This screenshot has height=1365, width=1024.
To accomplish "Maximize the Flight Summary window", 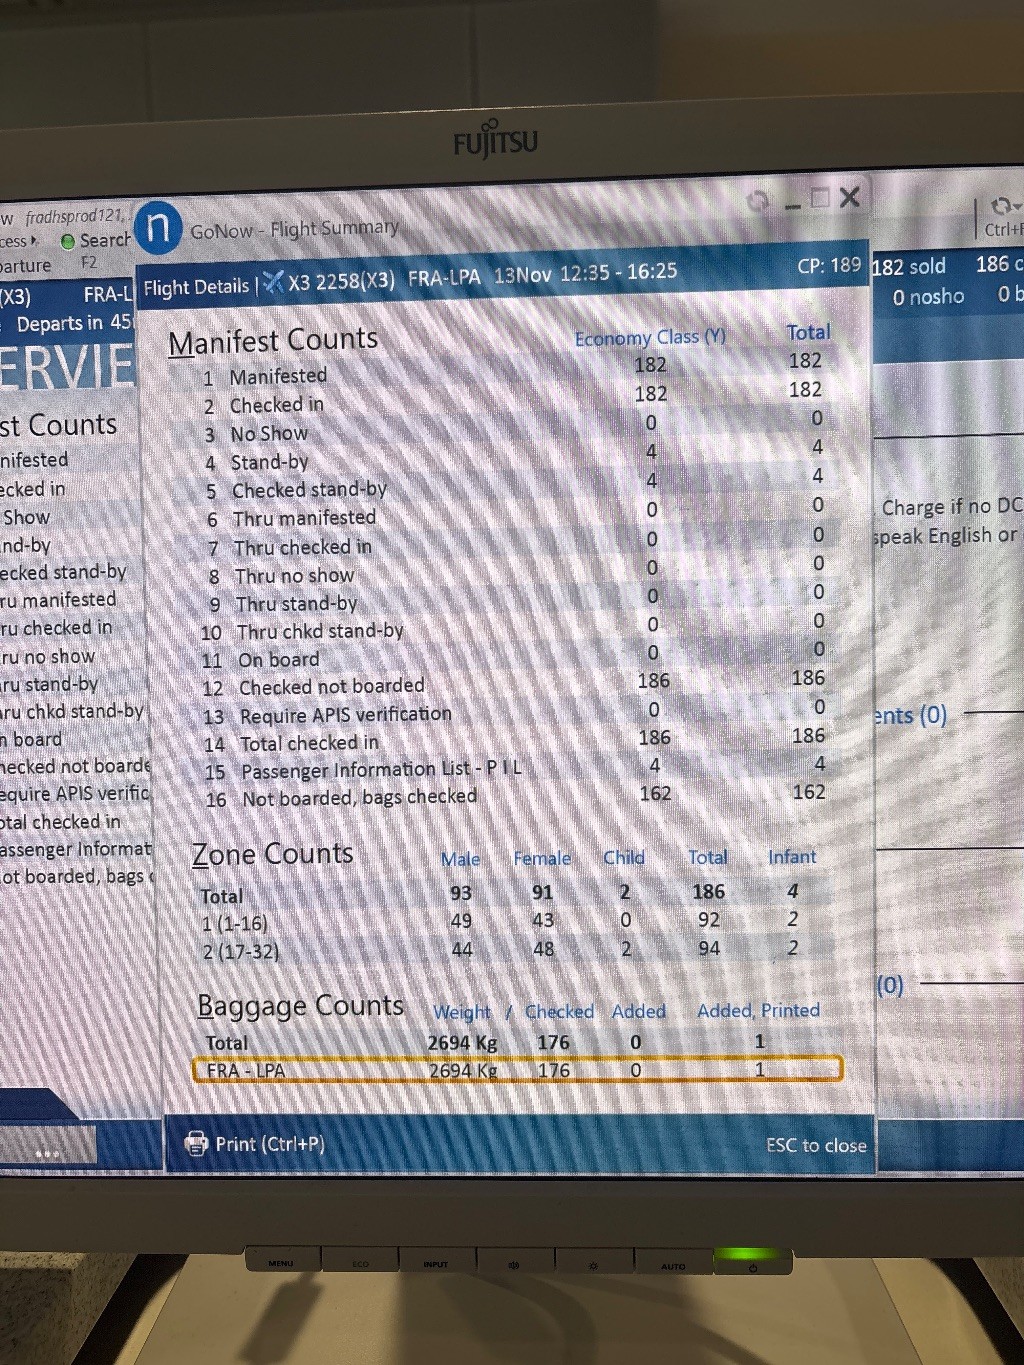I will coord(821,198).
